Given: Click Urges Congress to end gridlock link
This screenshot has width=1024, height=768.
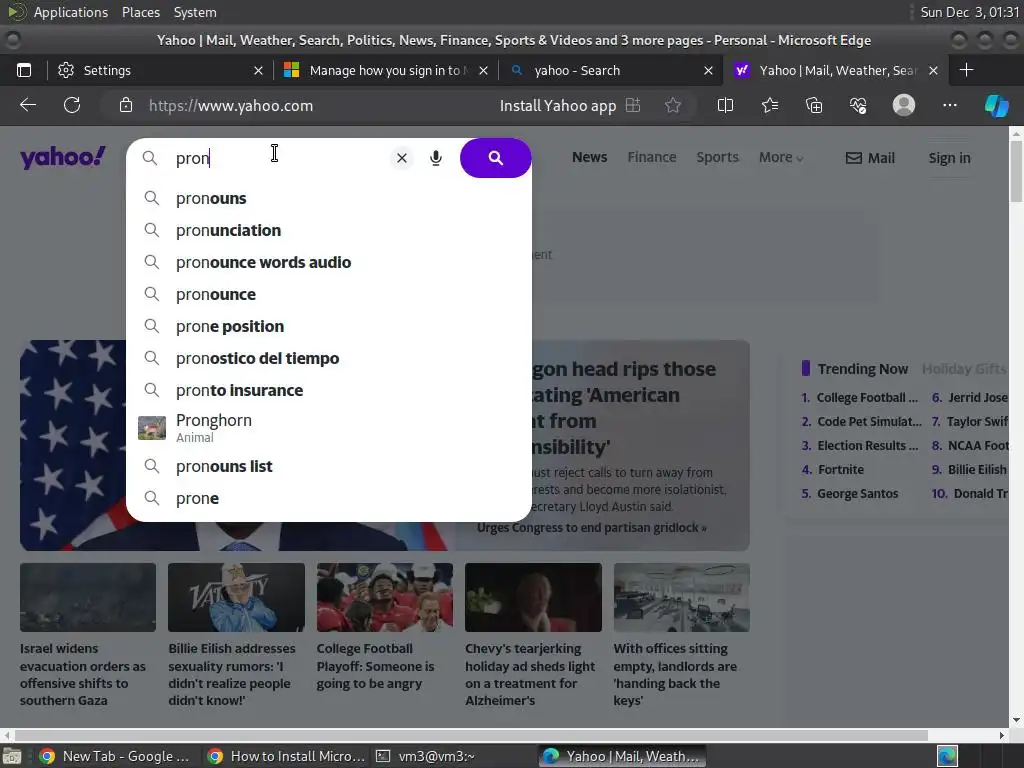Looking at the screenshot, I should [592, 528].
